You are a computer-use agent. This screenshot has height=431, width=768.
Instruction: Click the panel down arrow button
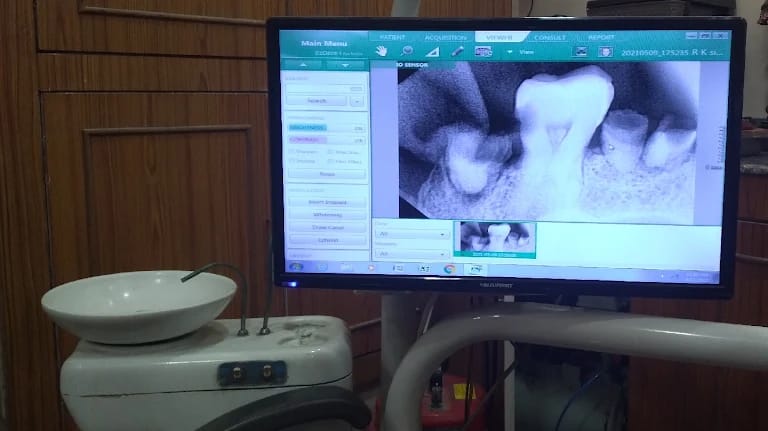click(x=345, y=65)
